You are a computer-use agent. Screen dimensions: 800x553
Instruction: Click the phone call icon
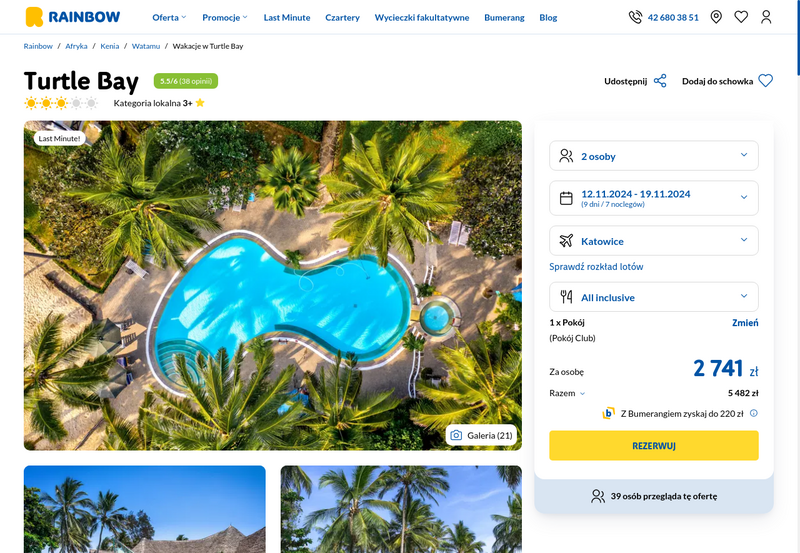click(635, 17)
